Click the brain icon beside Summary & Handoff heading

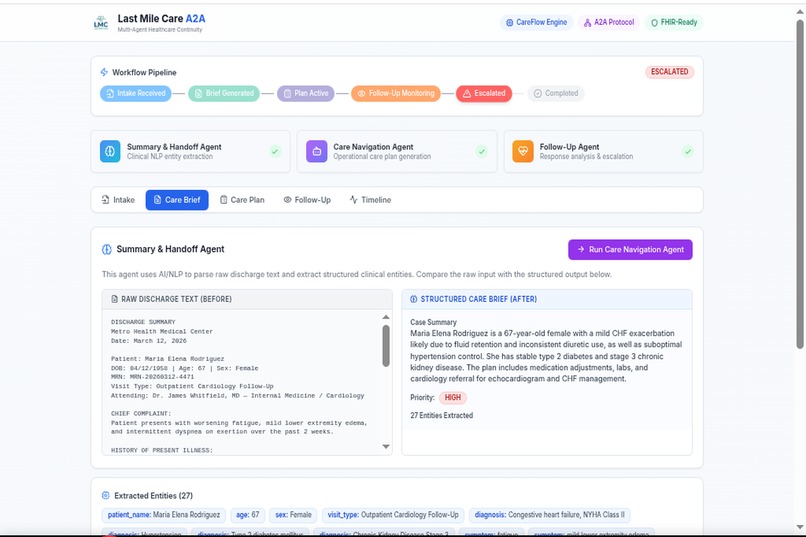click(106, 250)
